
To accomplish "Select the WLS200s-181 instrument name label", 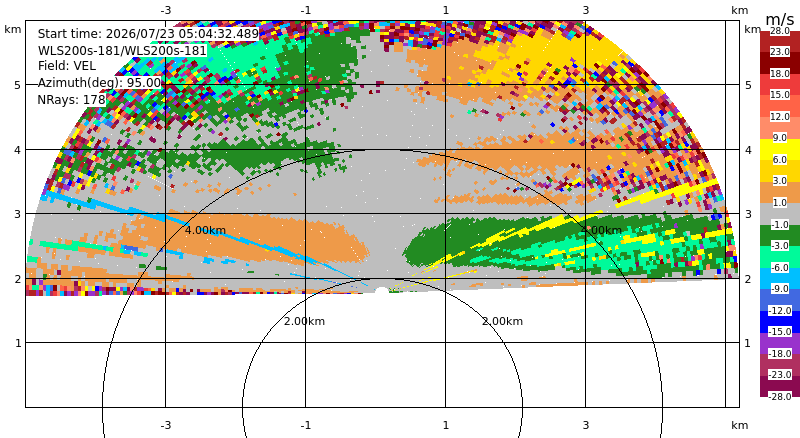I will click(122, 51).
